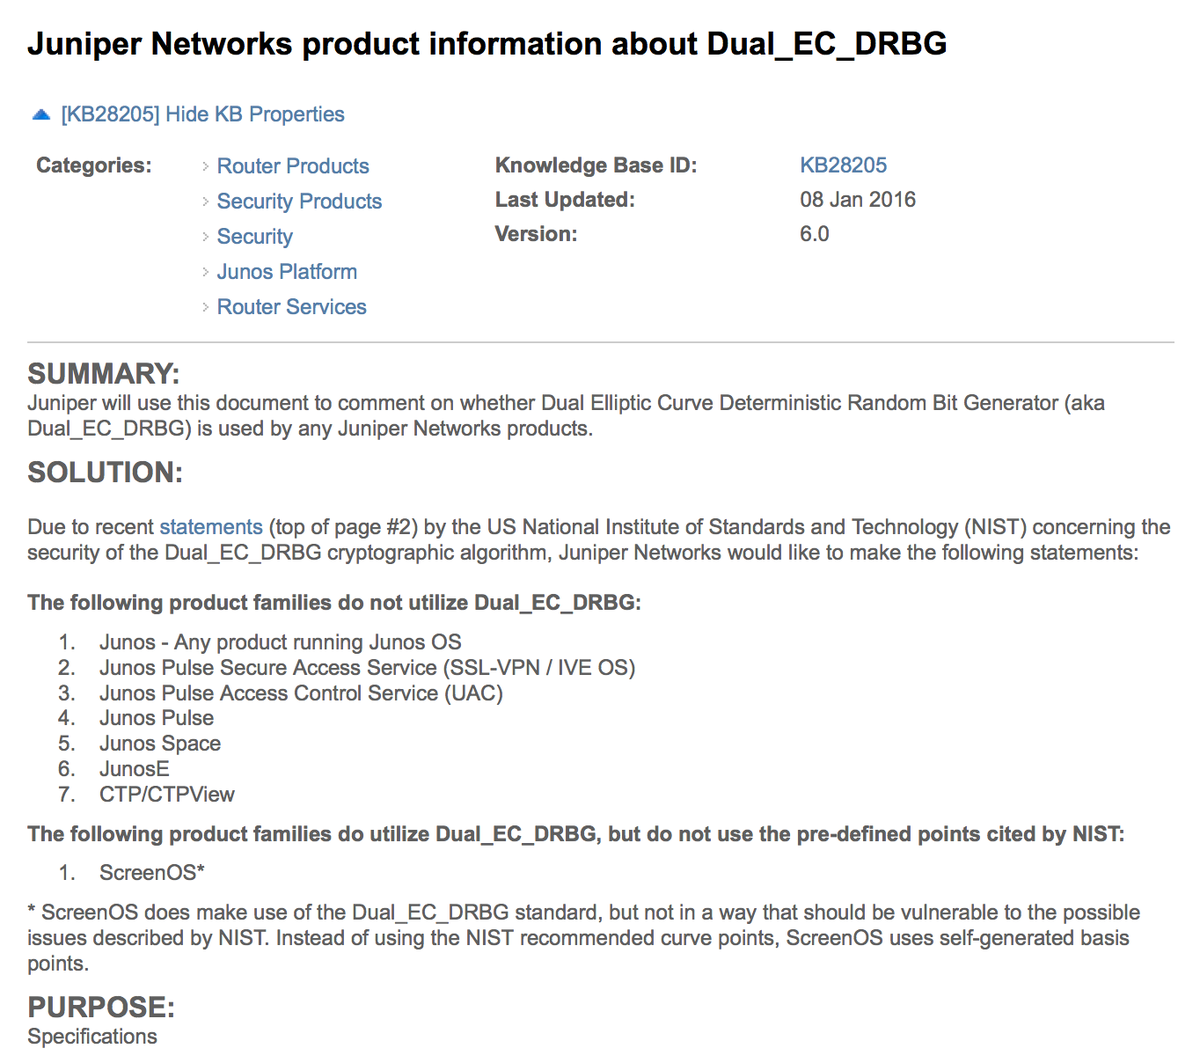Click the ScreenOS footnote paragraph
This screenshot has width=1200, height=1063.
click(x=584, y=938)
